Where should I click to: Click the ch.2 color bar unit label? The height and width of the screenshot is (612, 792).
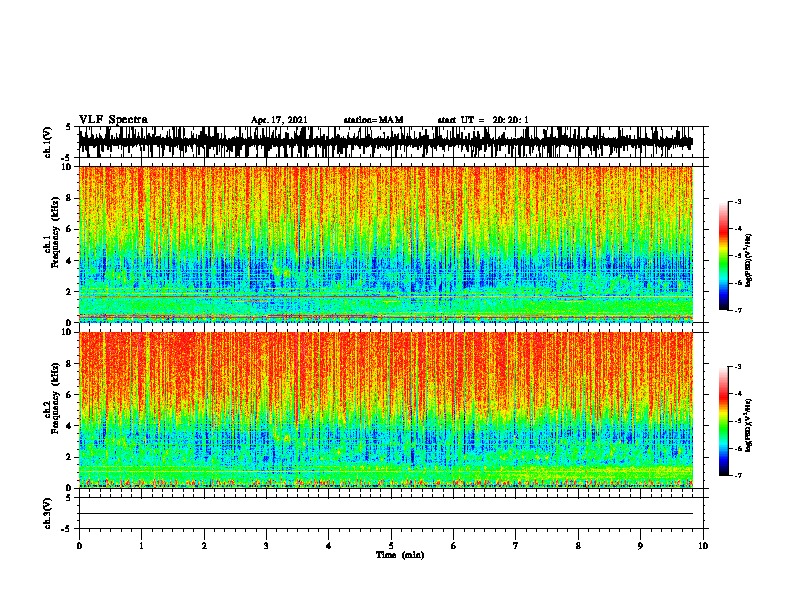(748, 425)
